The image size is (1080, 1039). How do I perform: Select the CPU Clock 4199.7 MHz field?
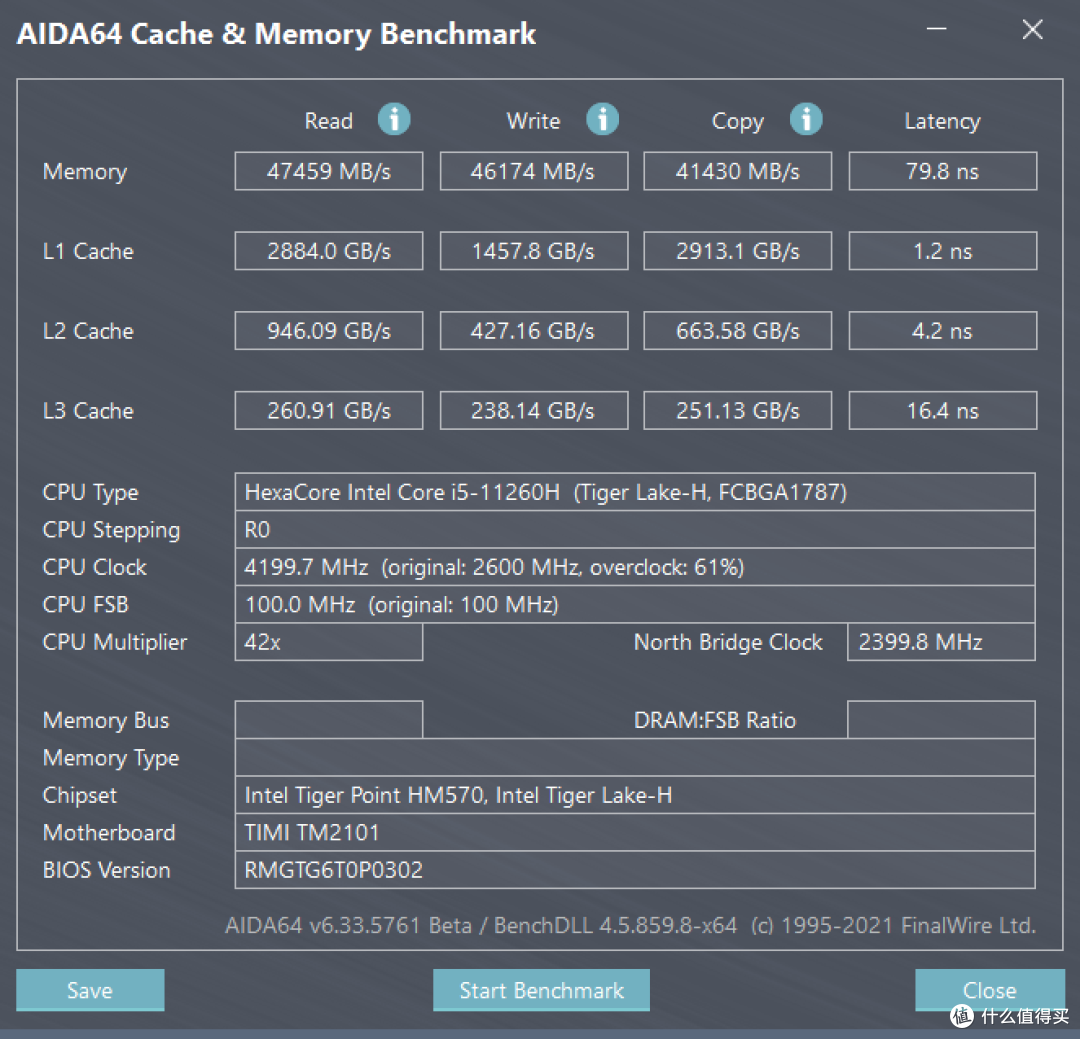(634, 567)
